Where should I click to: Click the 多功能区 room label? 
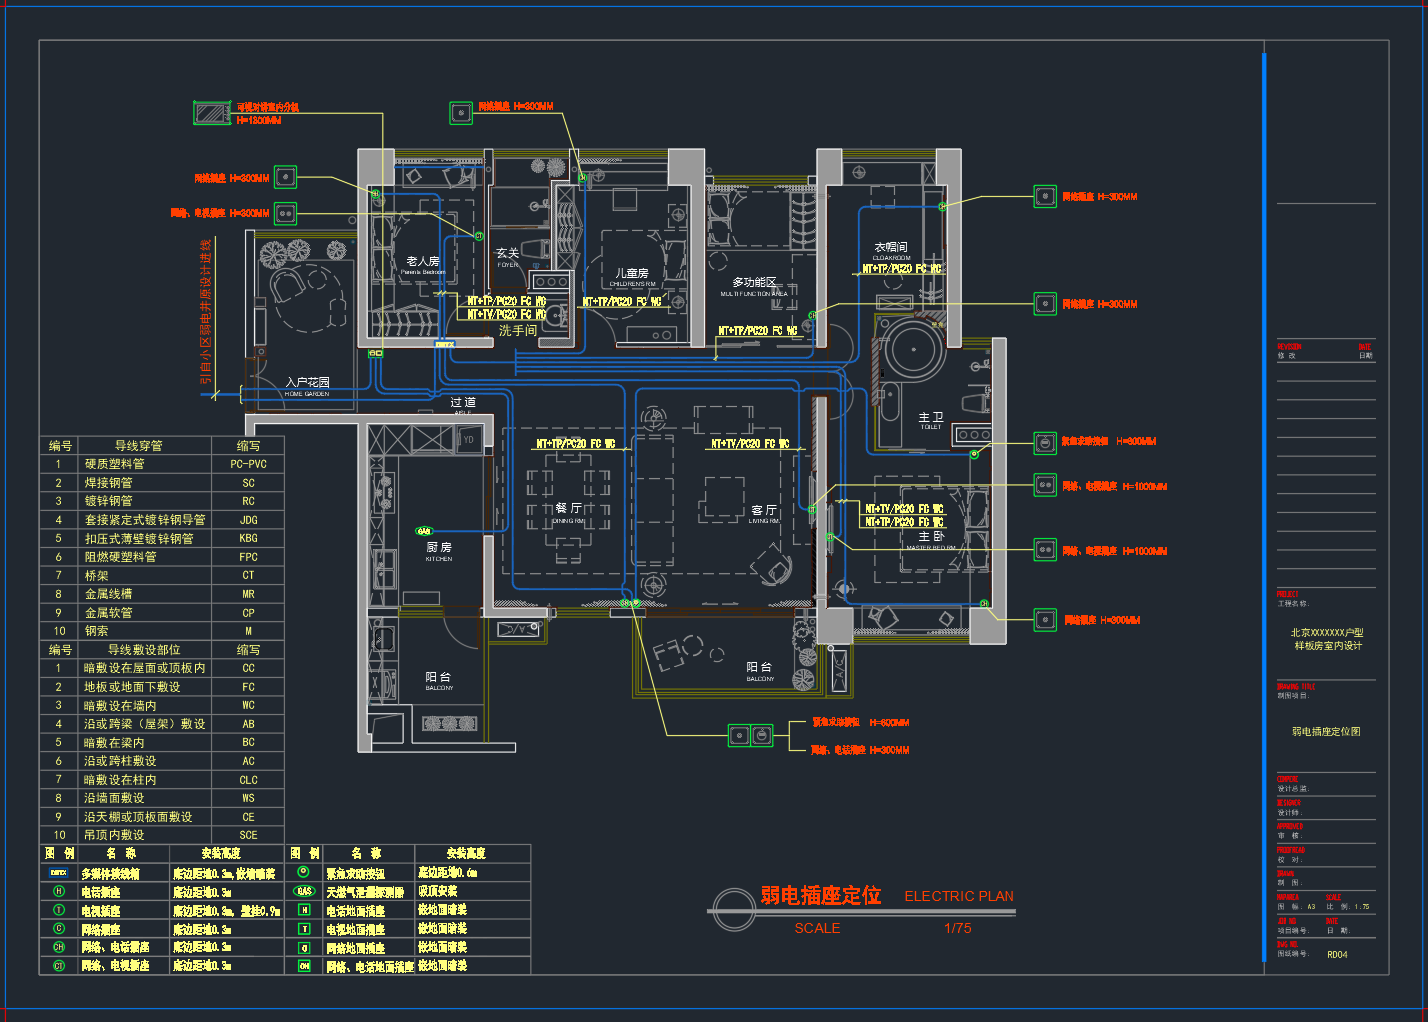754,283
